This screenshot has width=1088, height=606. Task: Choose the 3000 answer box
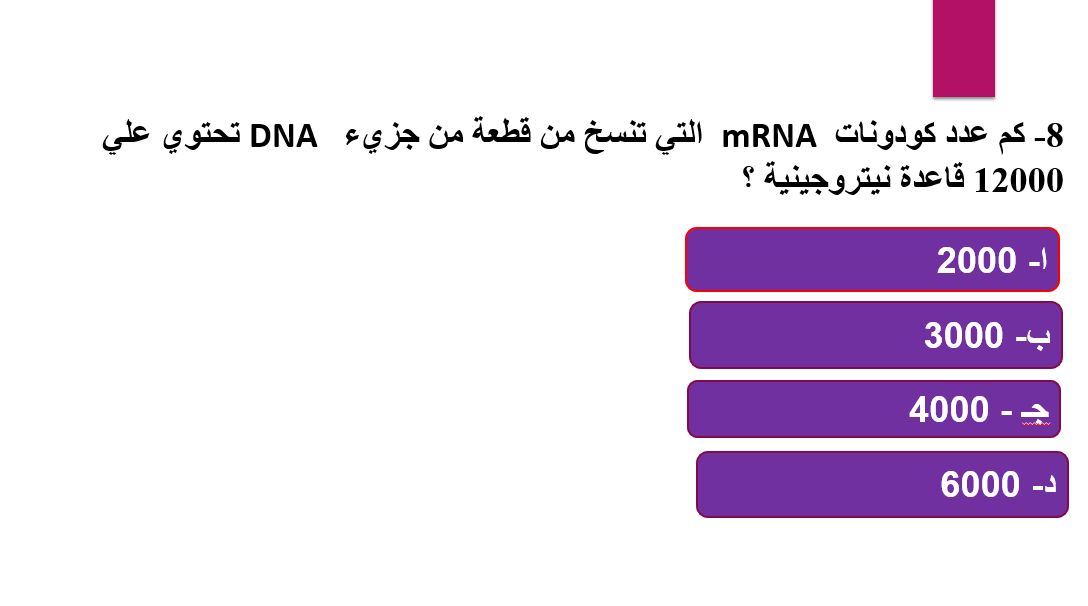[876, 335]
